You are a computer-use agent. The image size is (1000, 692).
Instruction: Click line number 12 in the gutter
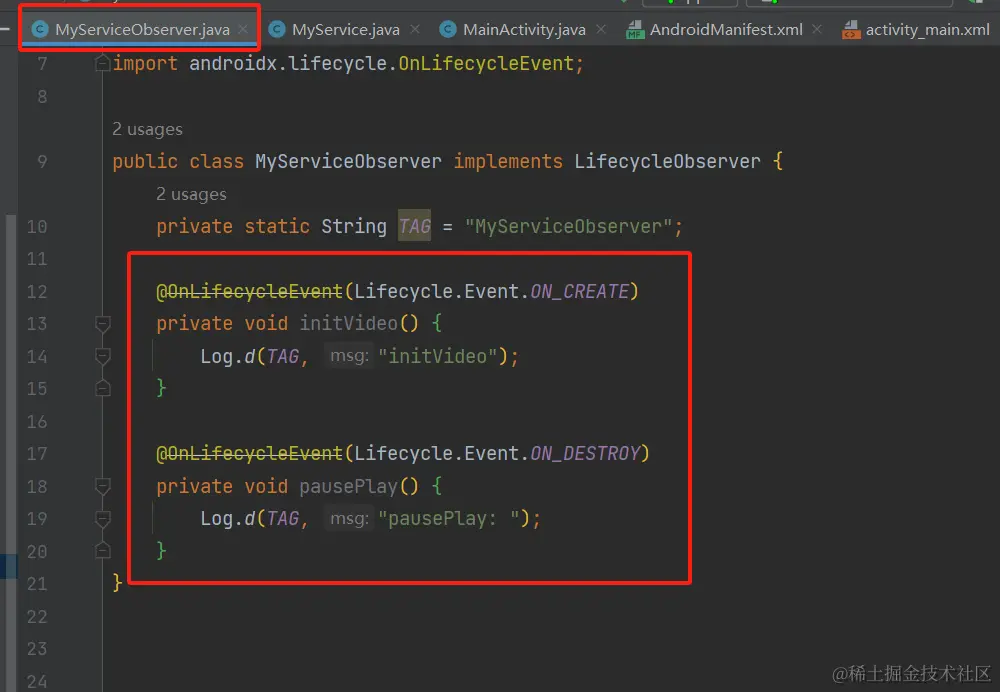pyautogui.click(x=37, y=291)
